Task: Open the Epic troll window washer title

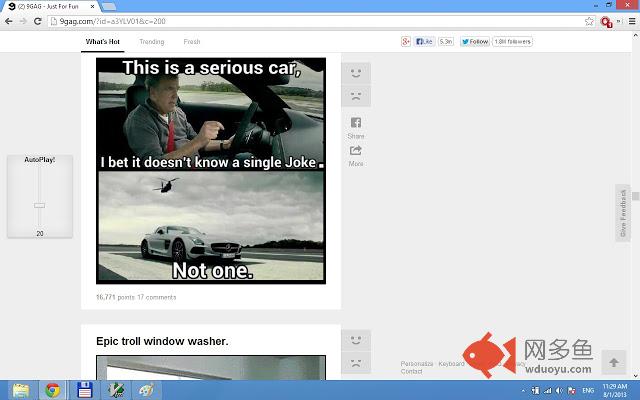Action: tap(162, 341)
